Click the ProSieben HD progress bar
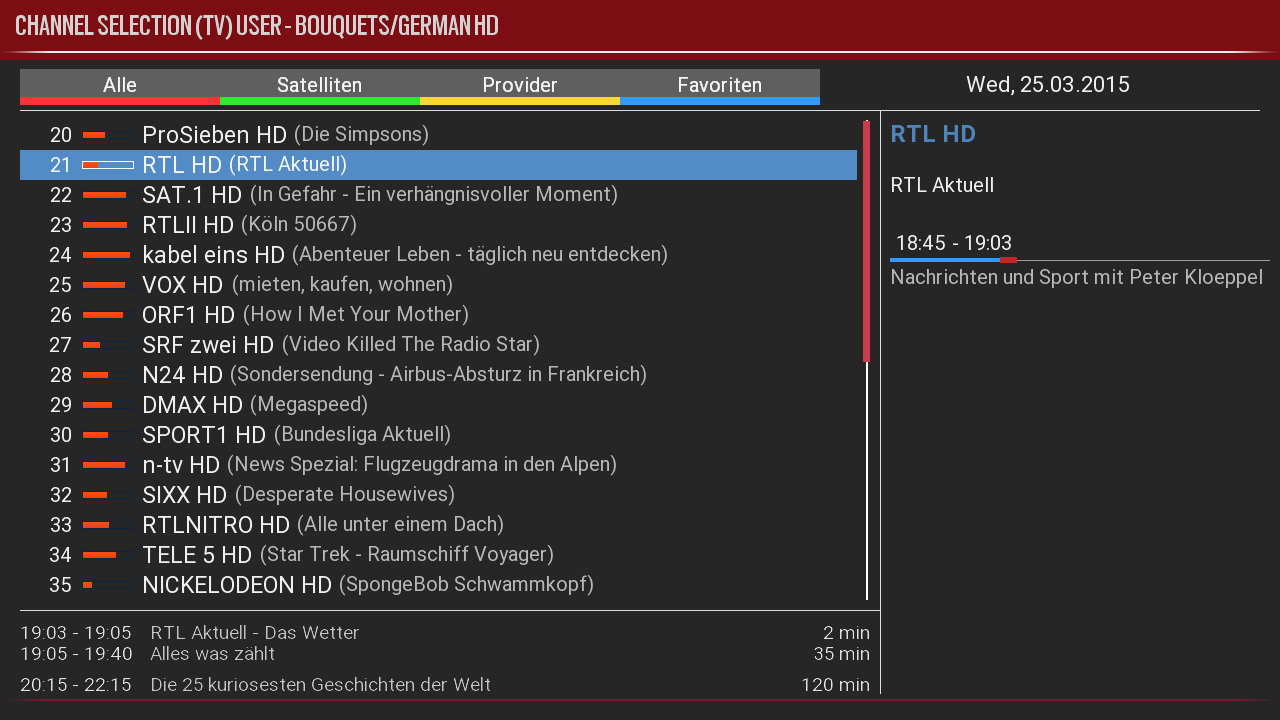 pyautogui.click(x=108, y=135)
